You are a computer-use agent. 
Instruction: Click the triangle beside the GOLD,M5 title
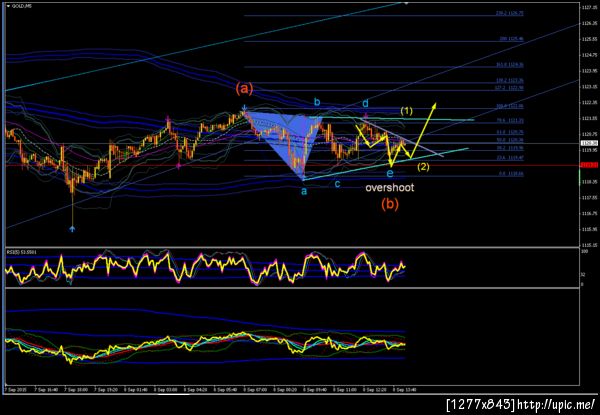(8, 7)
